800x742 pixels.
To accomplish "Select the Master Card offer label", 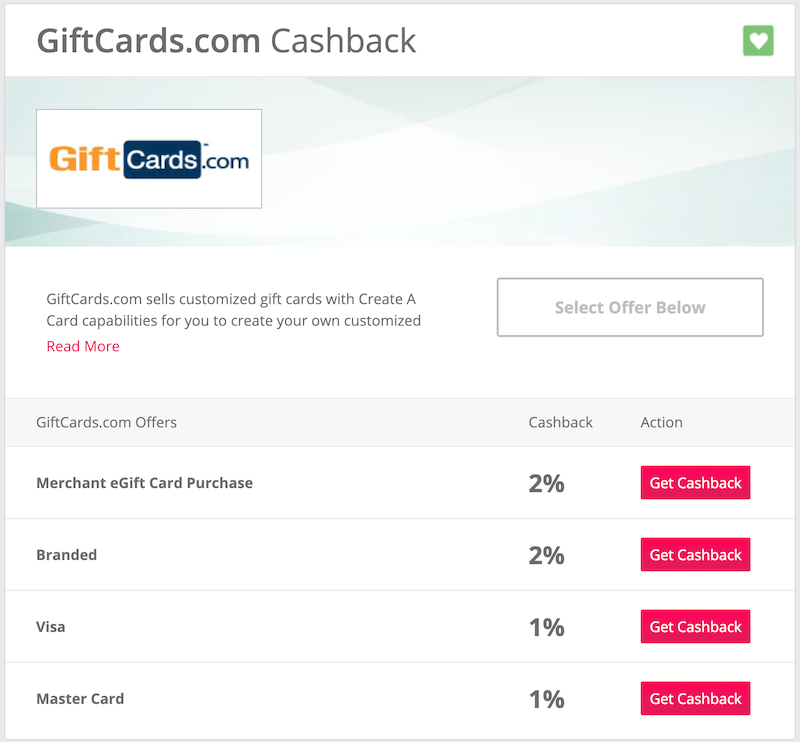I will coord(80,699).
